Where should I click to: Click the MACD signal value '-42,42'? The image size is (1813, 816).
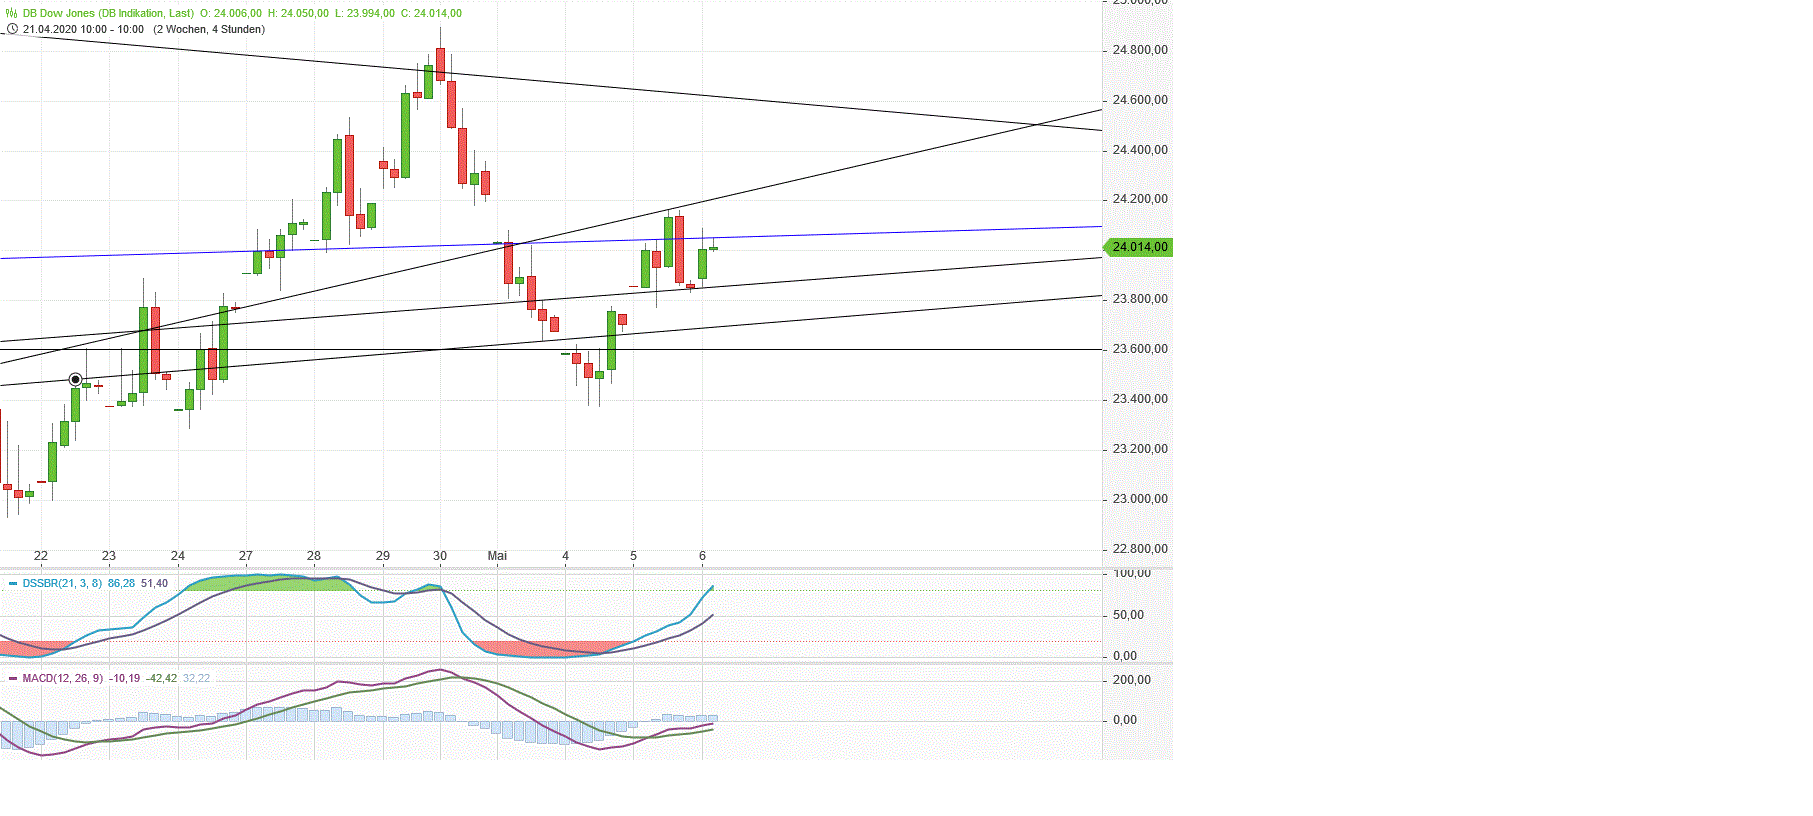pyautogui.click(x=161, y=678)
